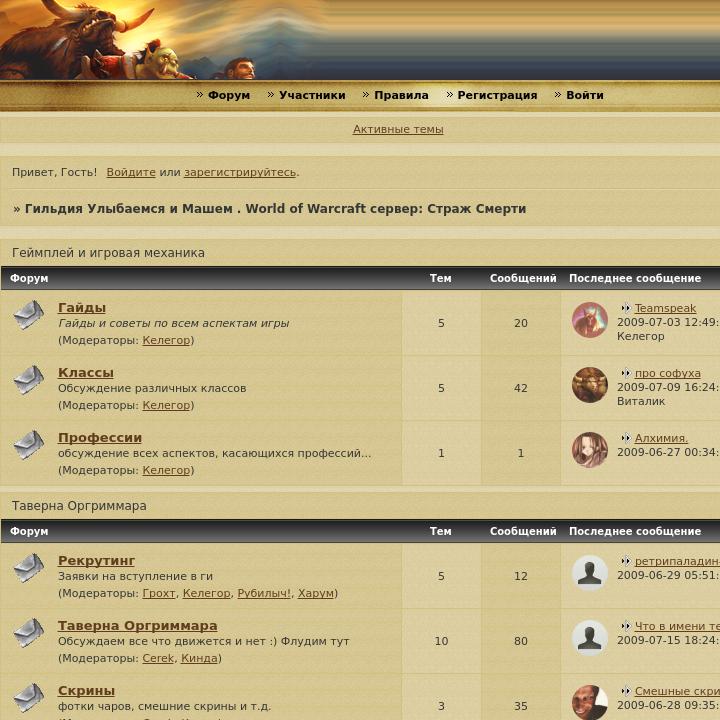Image resolution: width=720 pixels, height=720 pixels.
Task: Click the message count 80 in Таверна row
Action: pyautogui.click(x=521, y=641)
